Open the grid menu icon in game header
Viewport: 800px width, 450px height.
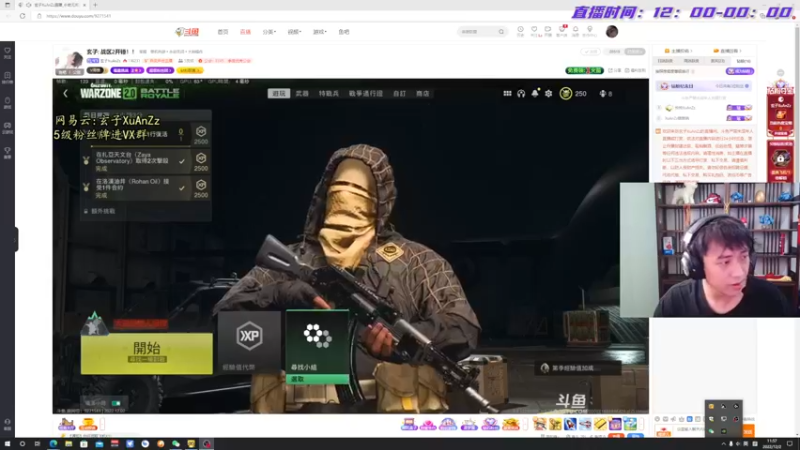point(507,93)
